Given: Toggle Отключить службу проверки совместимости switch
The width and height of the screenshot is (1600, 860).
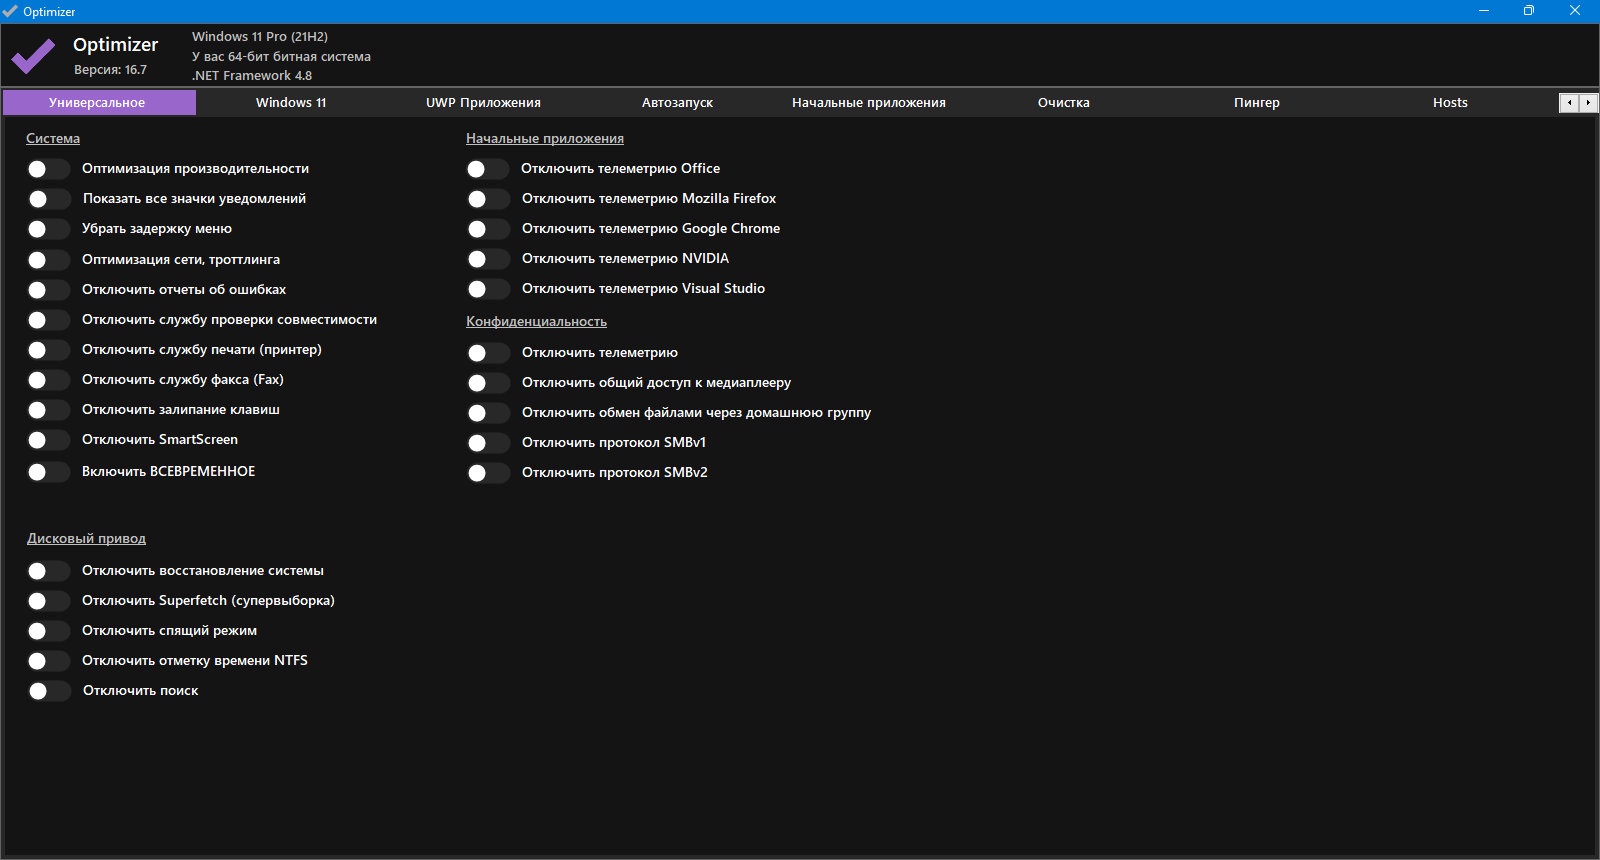Looking at the screenshot, I should (48, 320).
